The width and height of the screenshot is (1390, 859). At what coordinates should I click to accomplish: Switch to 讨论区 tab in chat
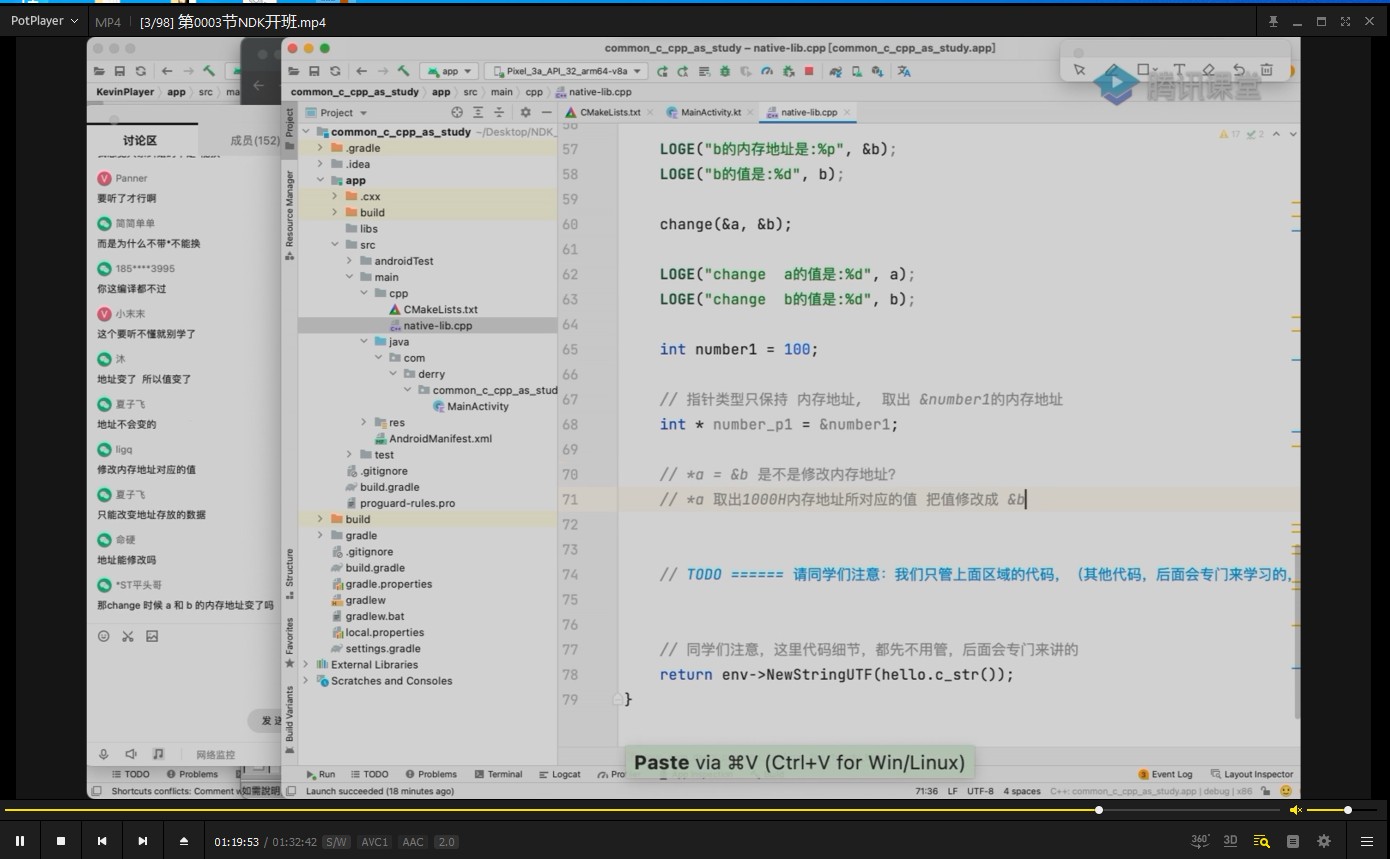(x=140, y=141)
